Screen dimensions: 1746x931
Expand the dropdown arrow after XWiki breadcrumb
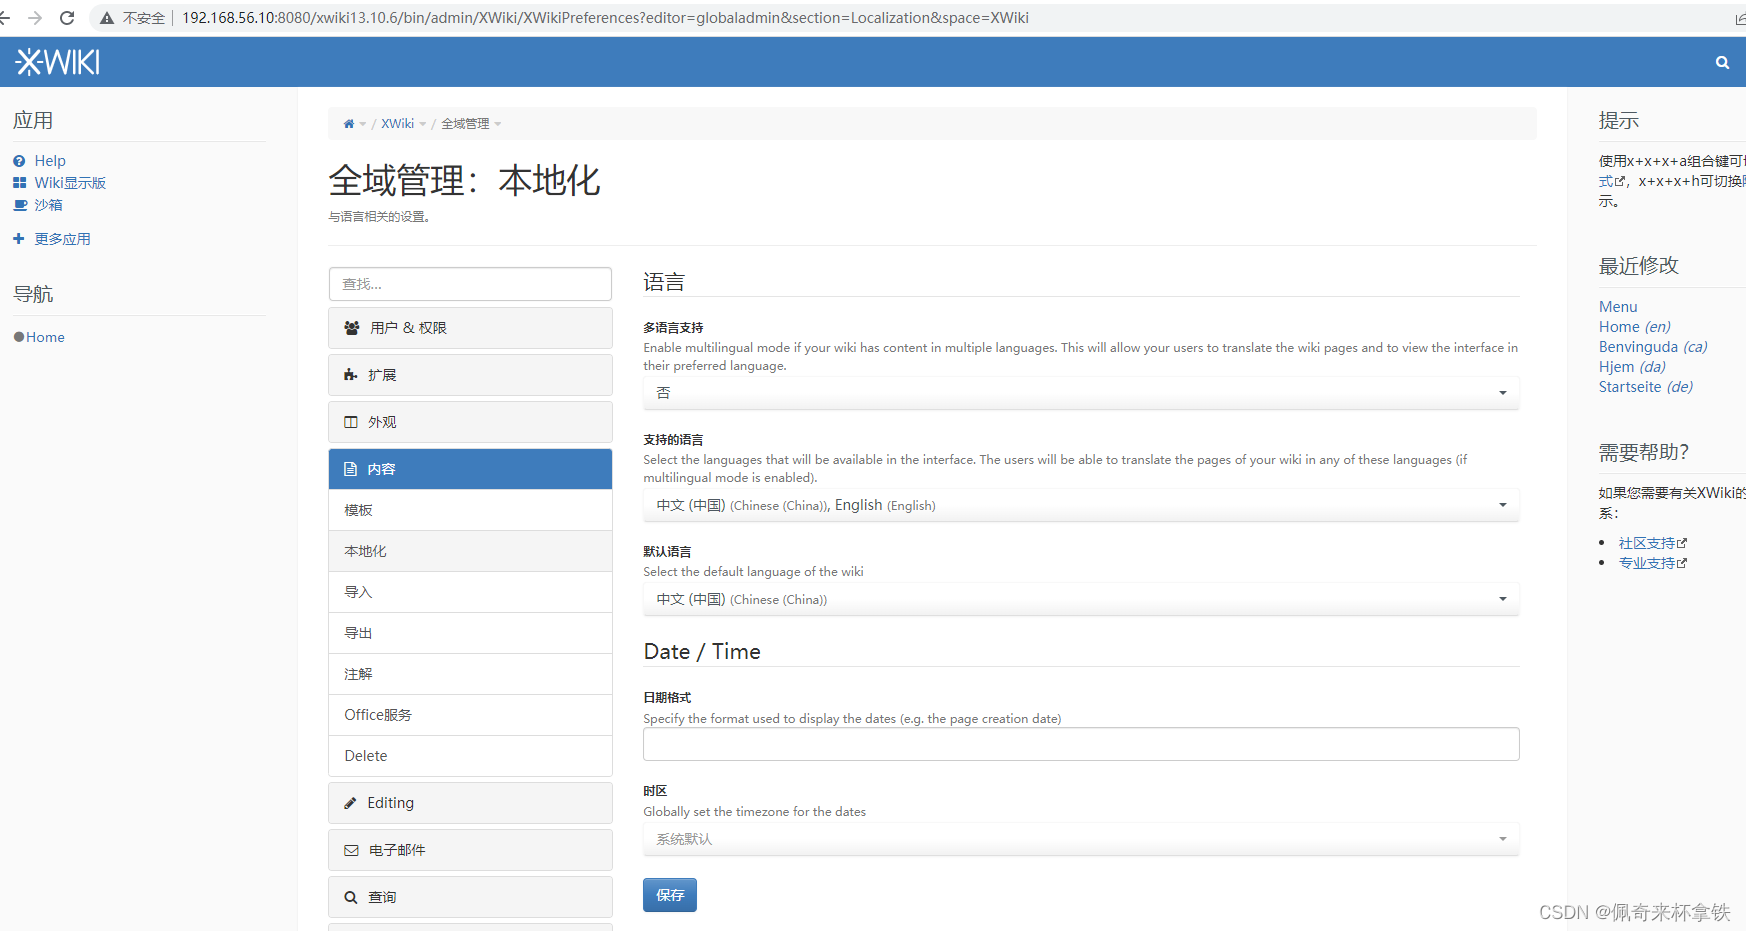[x=422, y=124]
